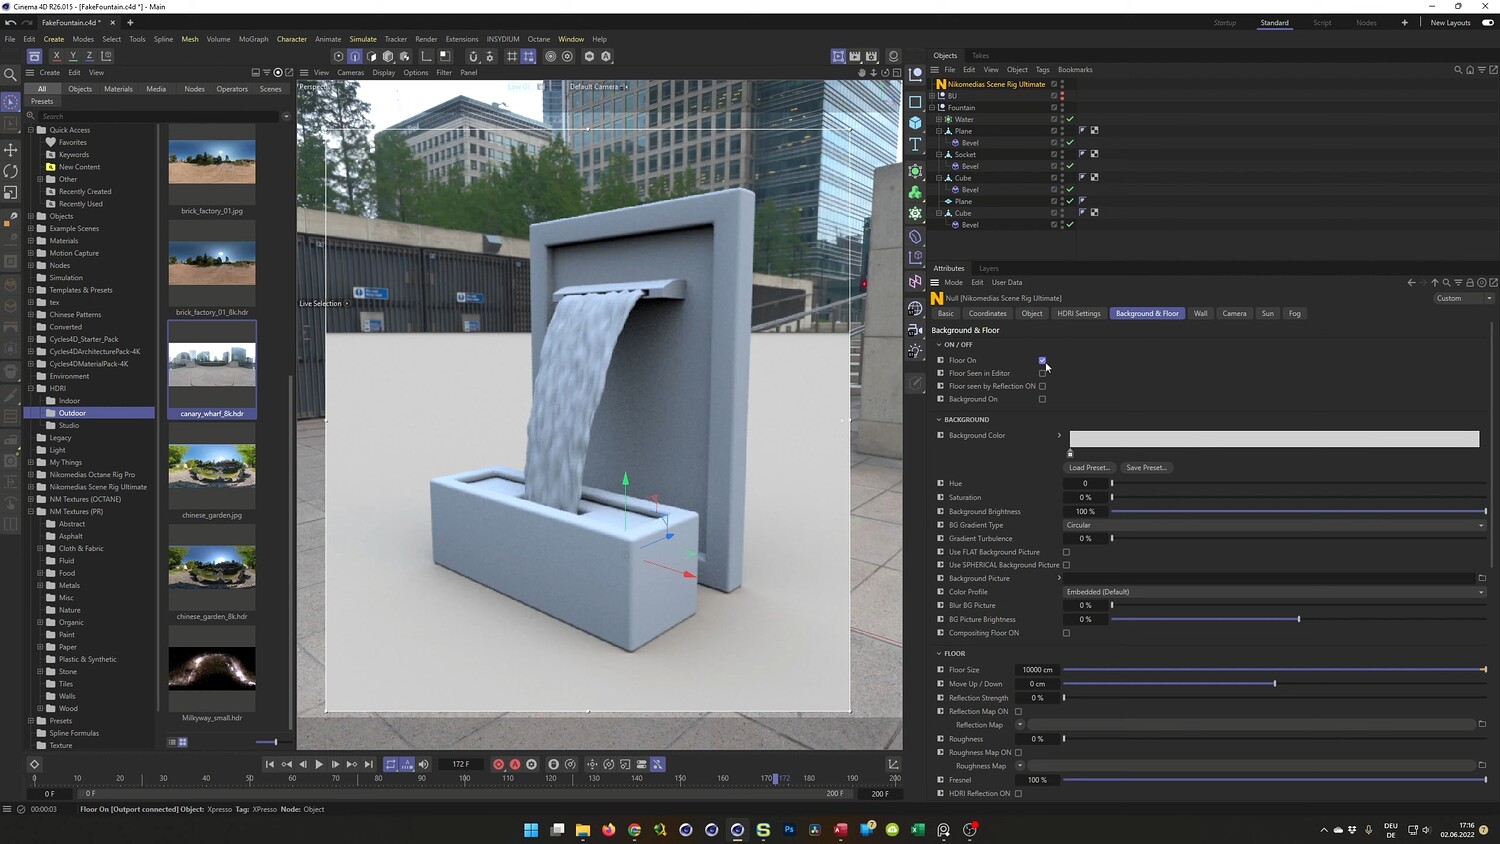Toggle the Water object's green checkmark
The width and height of the screenshot is (1500, 844).
(1070, 119)
